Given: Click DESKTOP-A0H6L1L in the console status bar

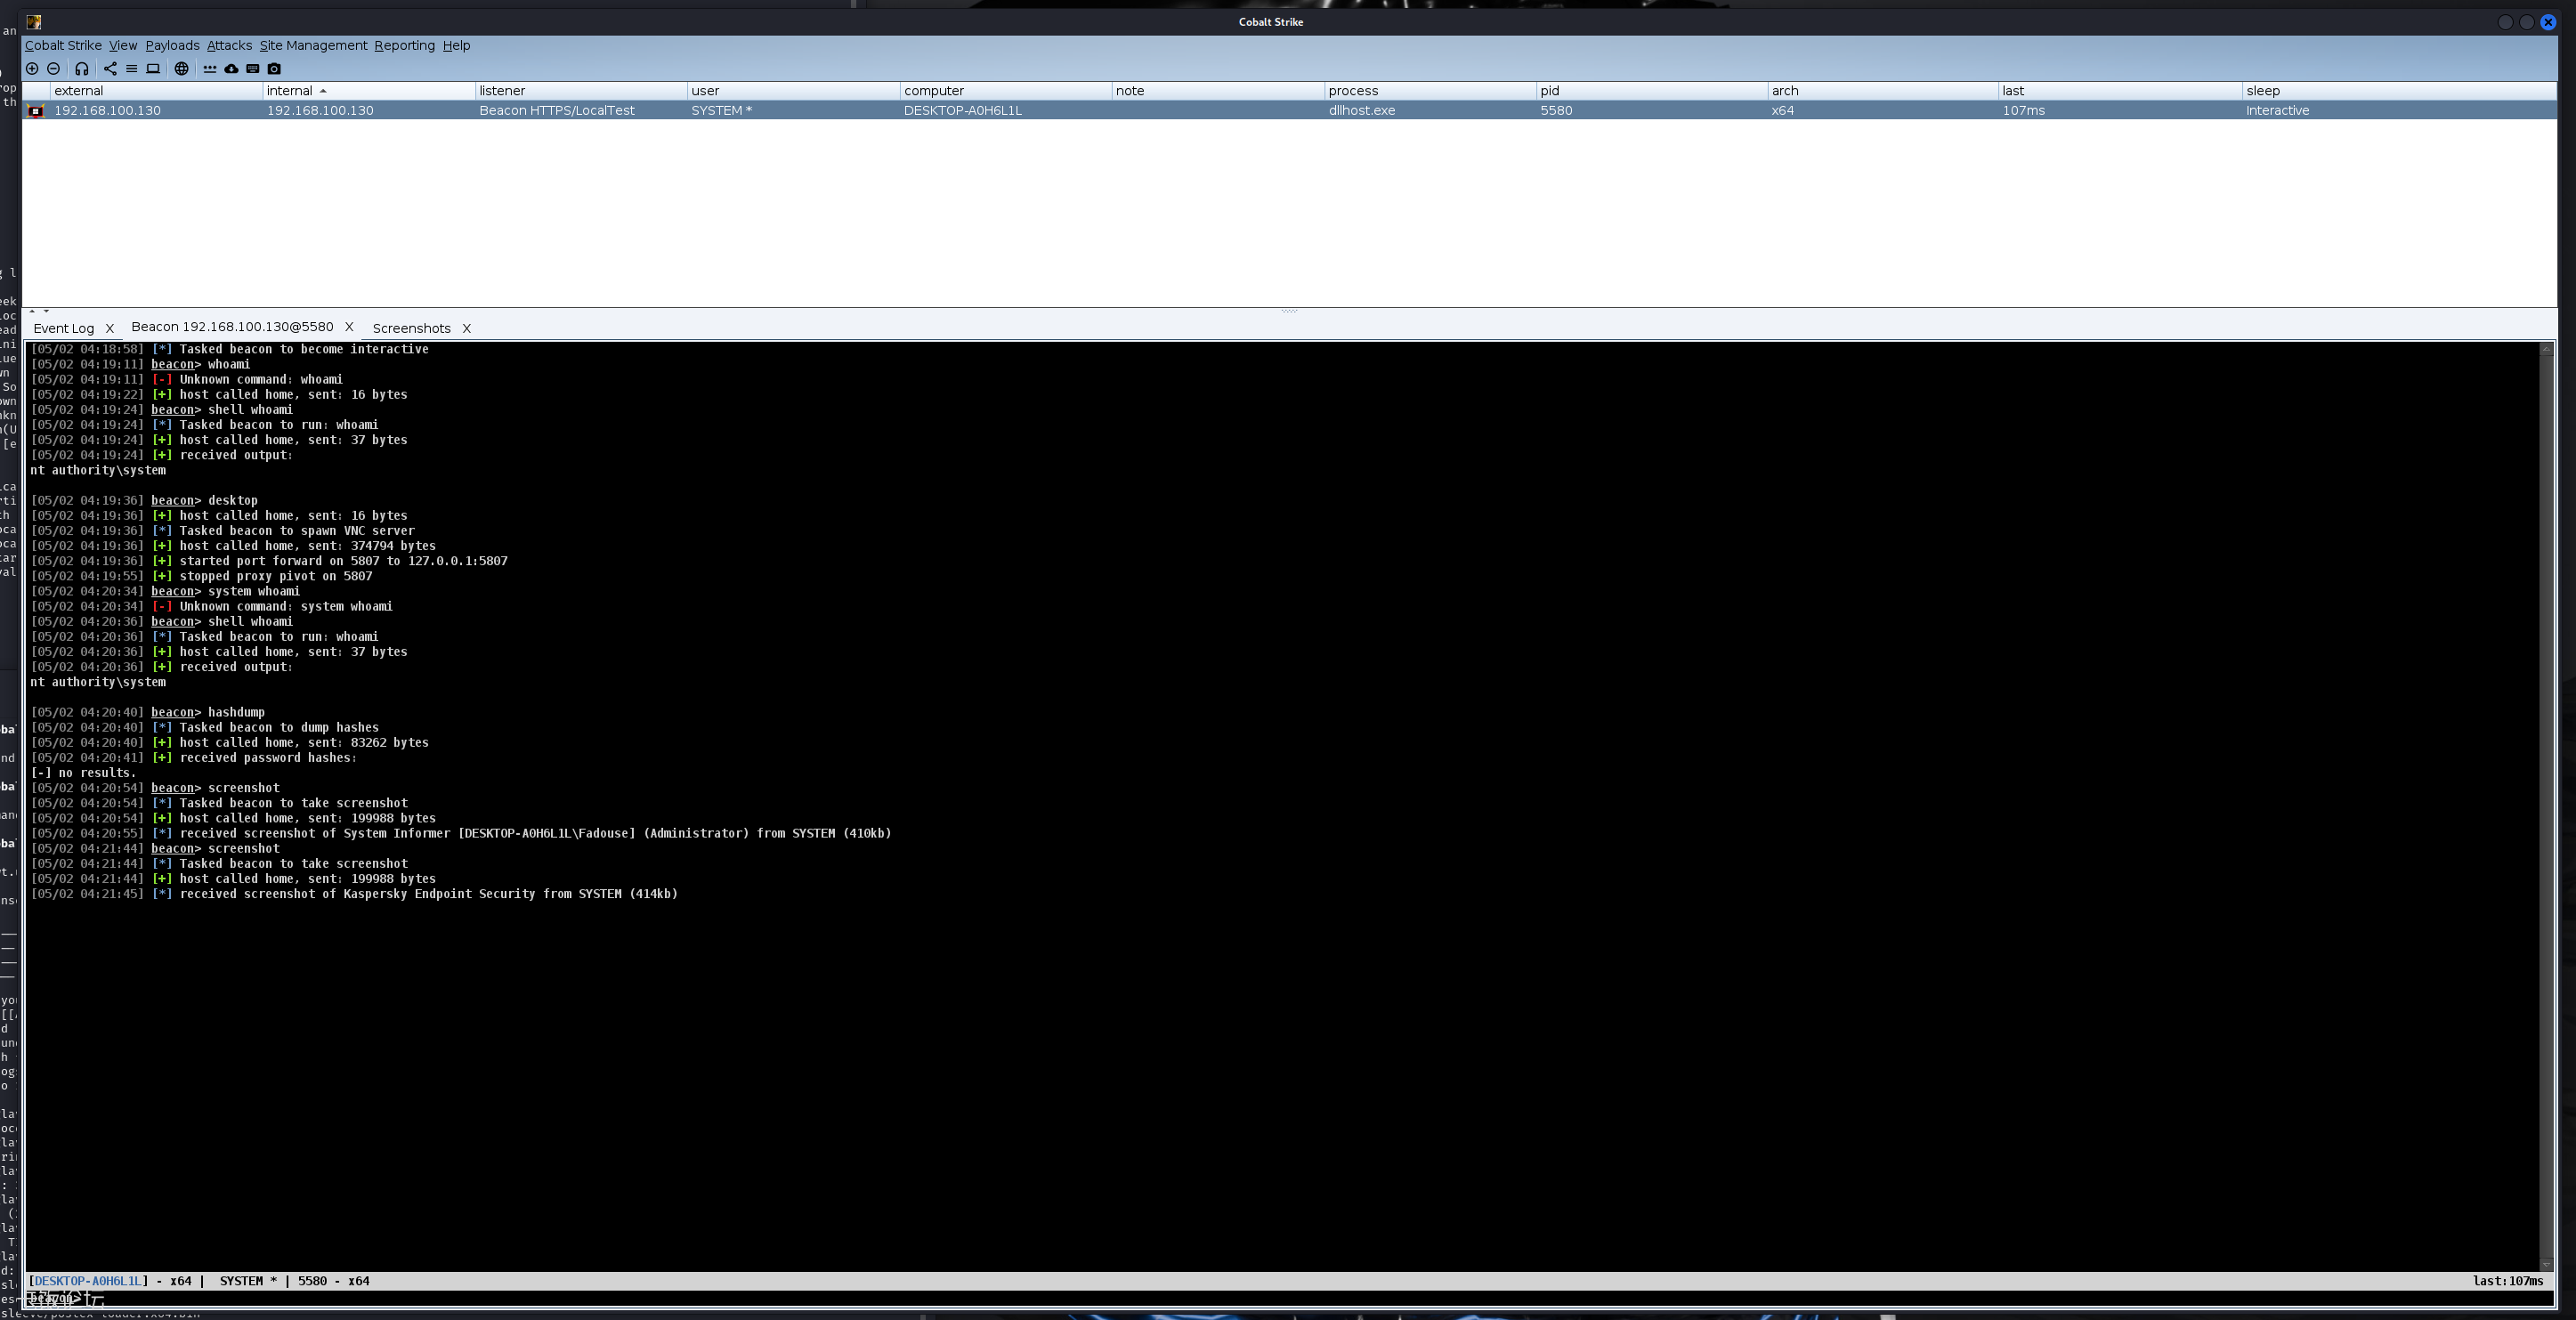Looking at the screenshot, I should coord(88,1281).
